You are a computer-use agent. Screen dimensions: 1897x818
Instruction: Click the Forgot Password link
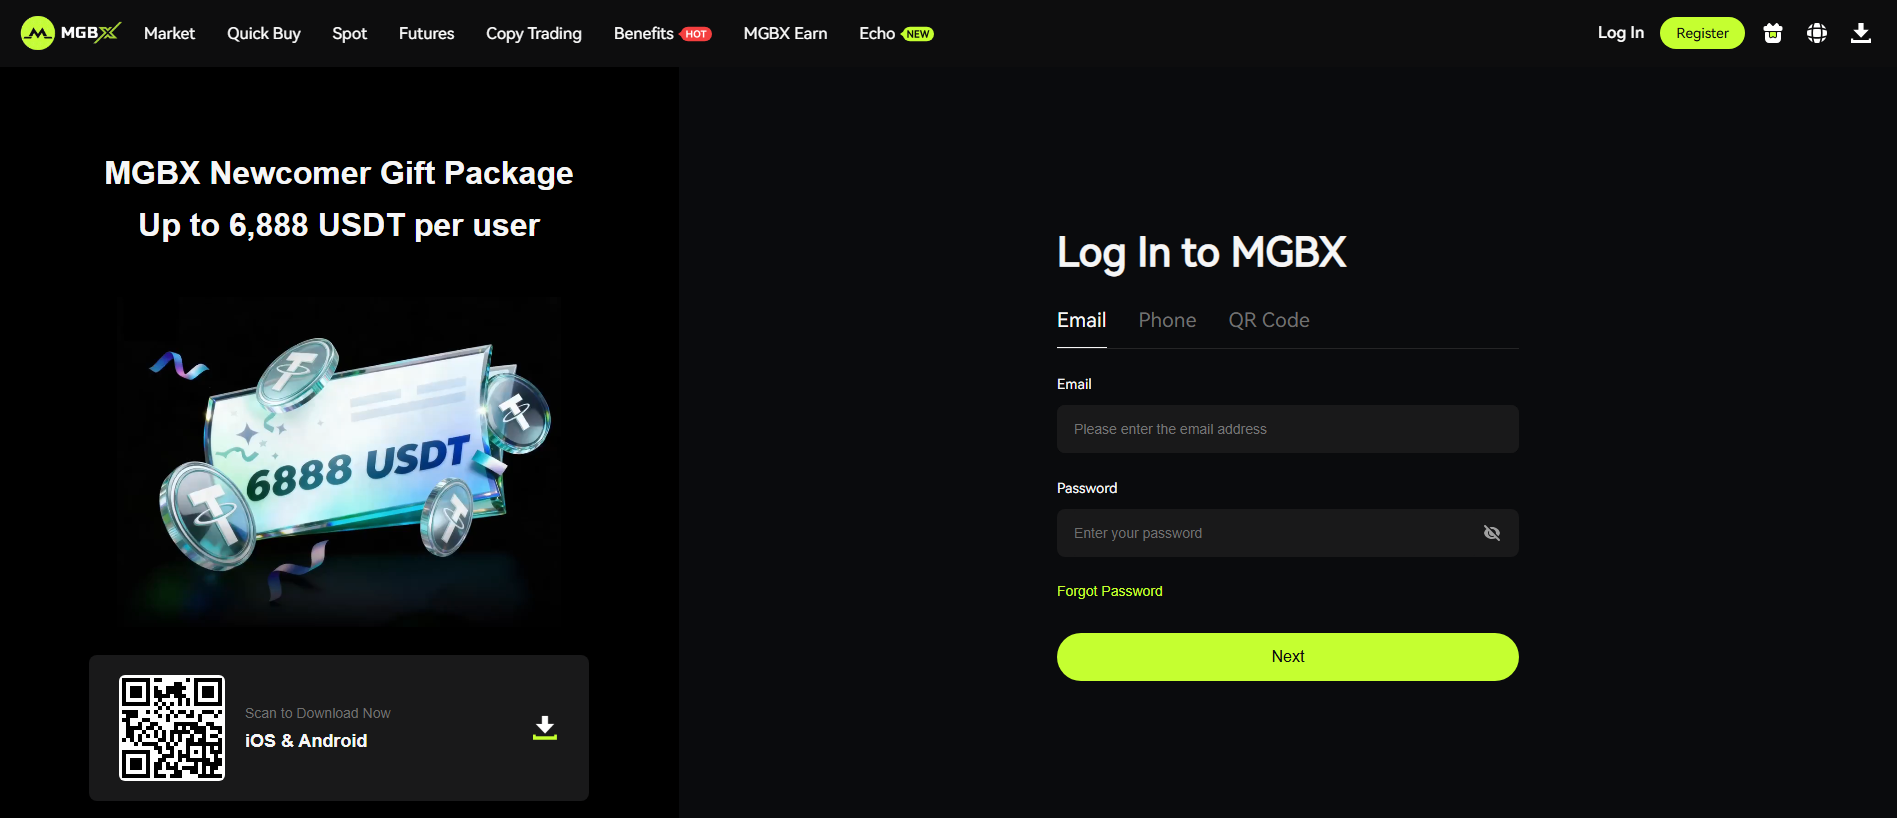coord(1110,591)
